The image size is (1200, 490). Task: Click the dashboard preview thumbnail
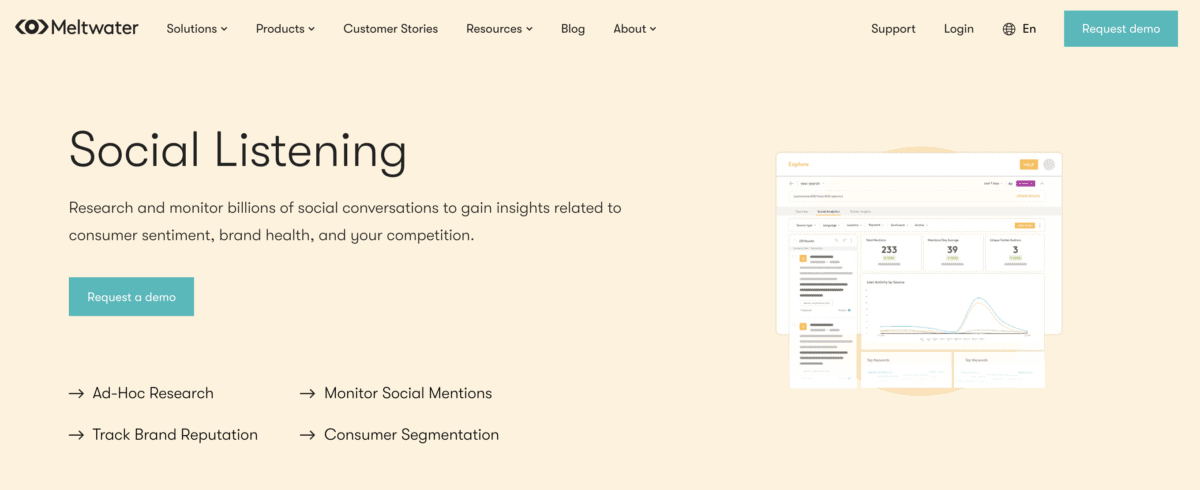point(919,270)
